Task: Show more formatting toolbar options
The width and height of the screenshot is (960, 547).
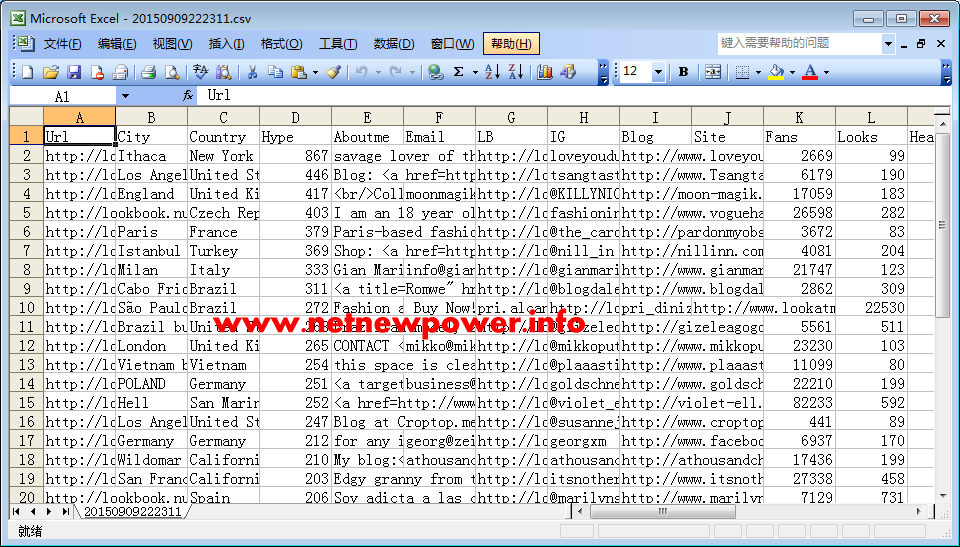Action: [947, 72]
